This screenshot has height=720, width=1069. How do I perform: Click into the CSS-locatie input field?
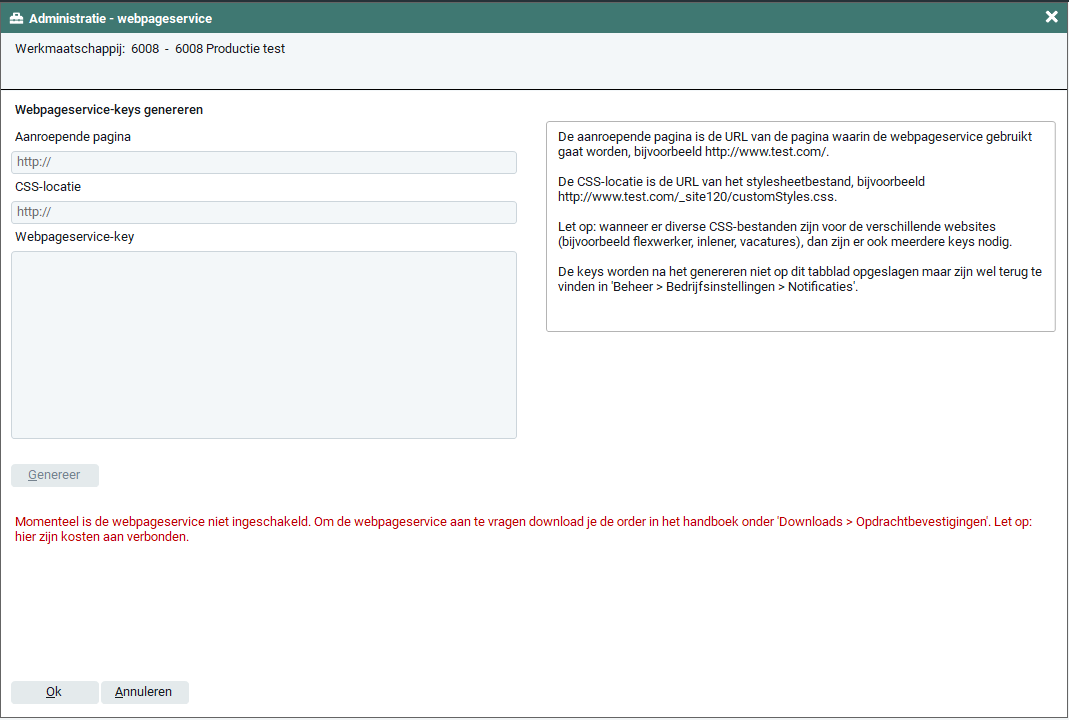click(264, 212)
